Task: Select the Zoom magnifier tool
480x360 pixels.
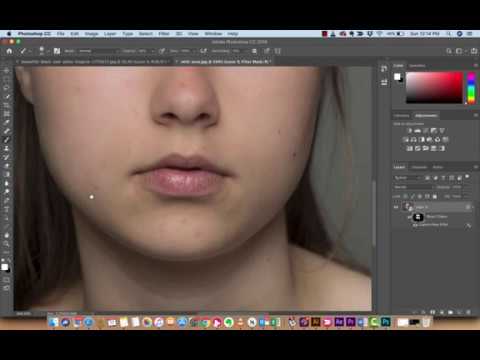Action: (x=6, y=244)
